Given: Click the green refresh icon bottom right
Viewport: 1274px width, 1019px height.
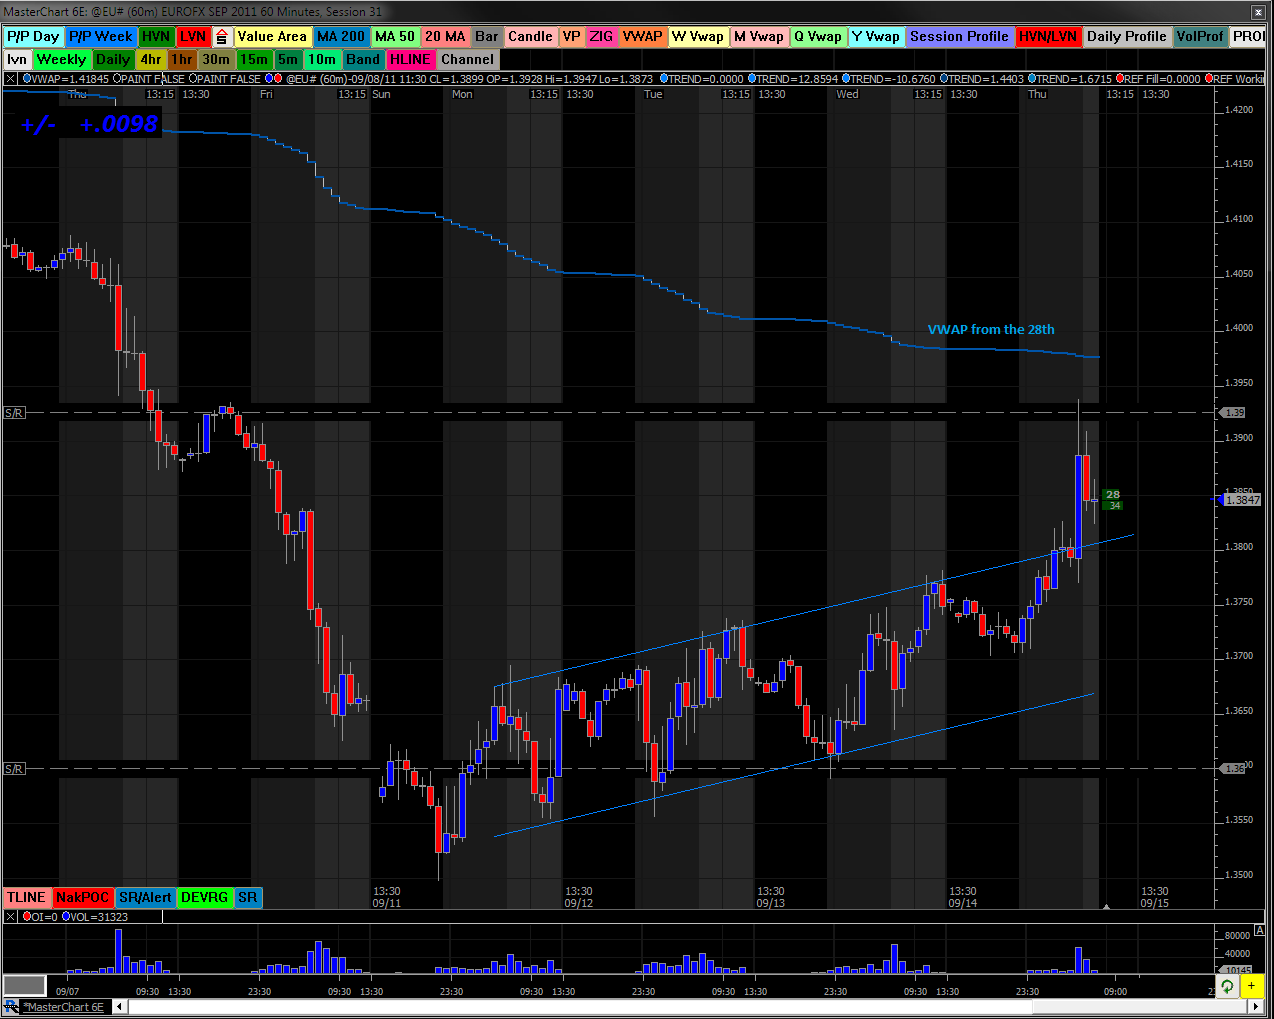Looking at the screenshot, I should pyautogui.click(x=1227, y=986).
